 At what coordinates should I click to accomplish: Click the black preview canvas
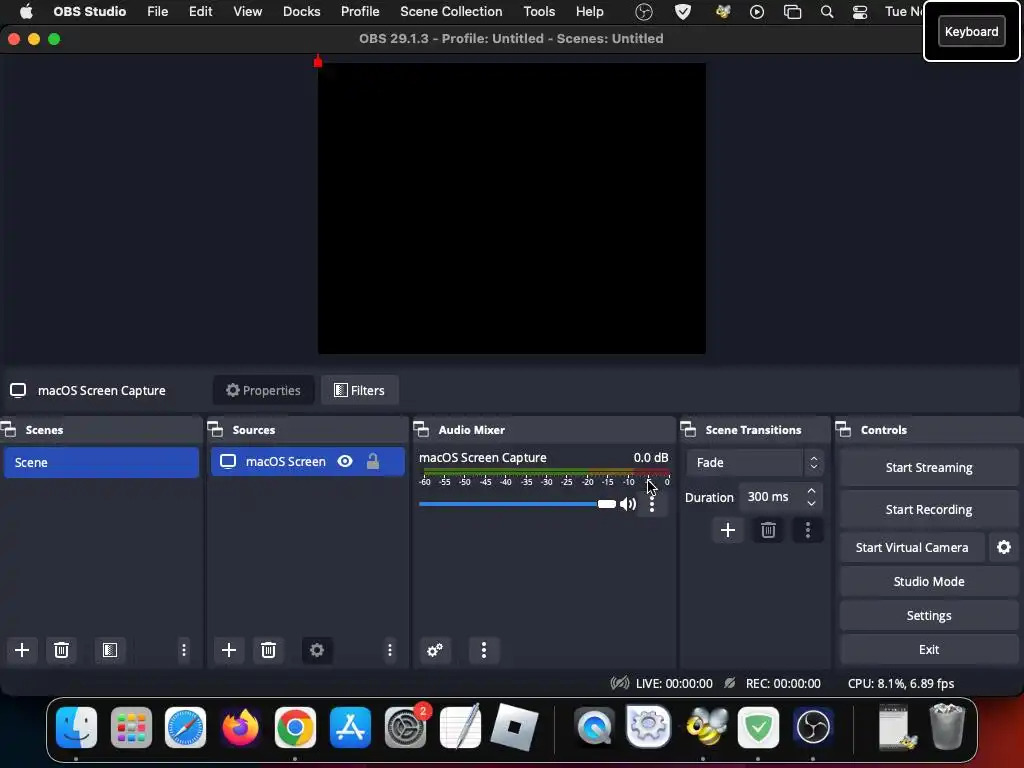(511, 208)
